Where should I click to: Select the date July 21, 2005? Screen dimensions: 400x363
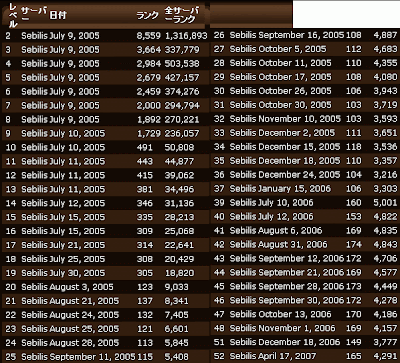(77, 245)
